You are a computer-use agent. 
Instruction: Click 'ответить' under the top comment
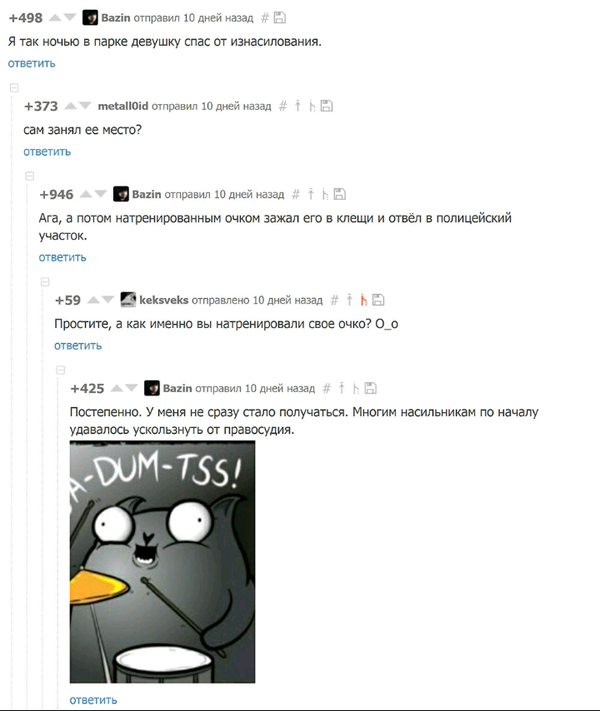coord(31,63)
